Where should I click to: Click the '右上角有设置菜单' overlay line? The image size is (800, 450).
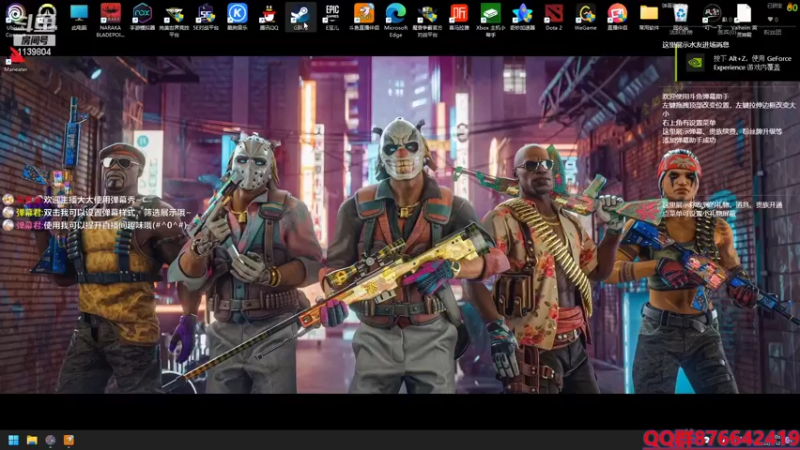(x=689, y=122)
